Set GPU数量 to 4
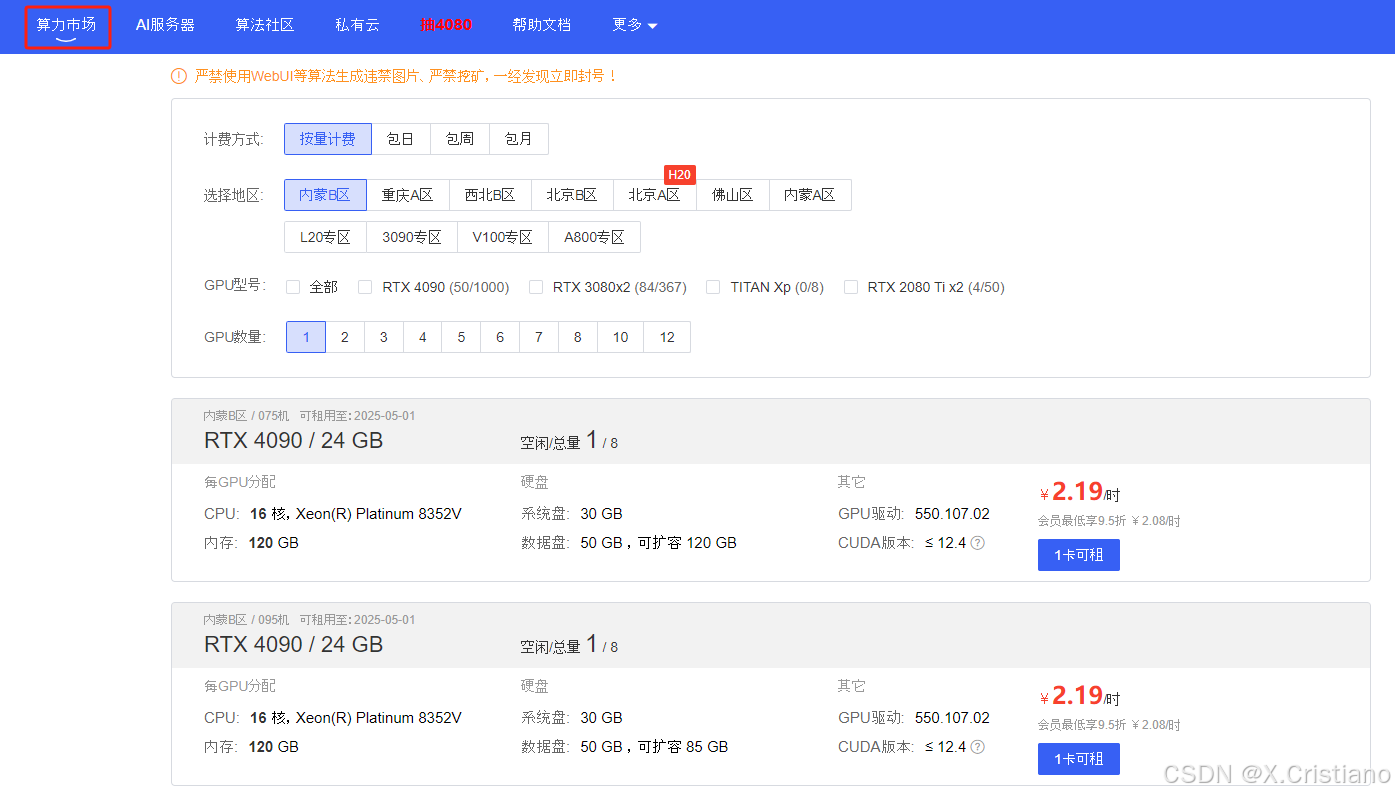The width and height of the screenshot is (1395, 797). pos(423,337)
